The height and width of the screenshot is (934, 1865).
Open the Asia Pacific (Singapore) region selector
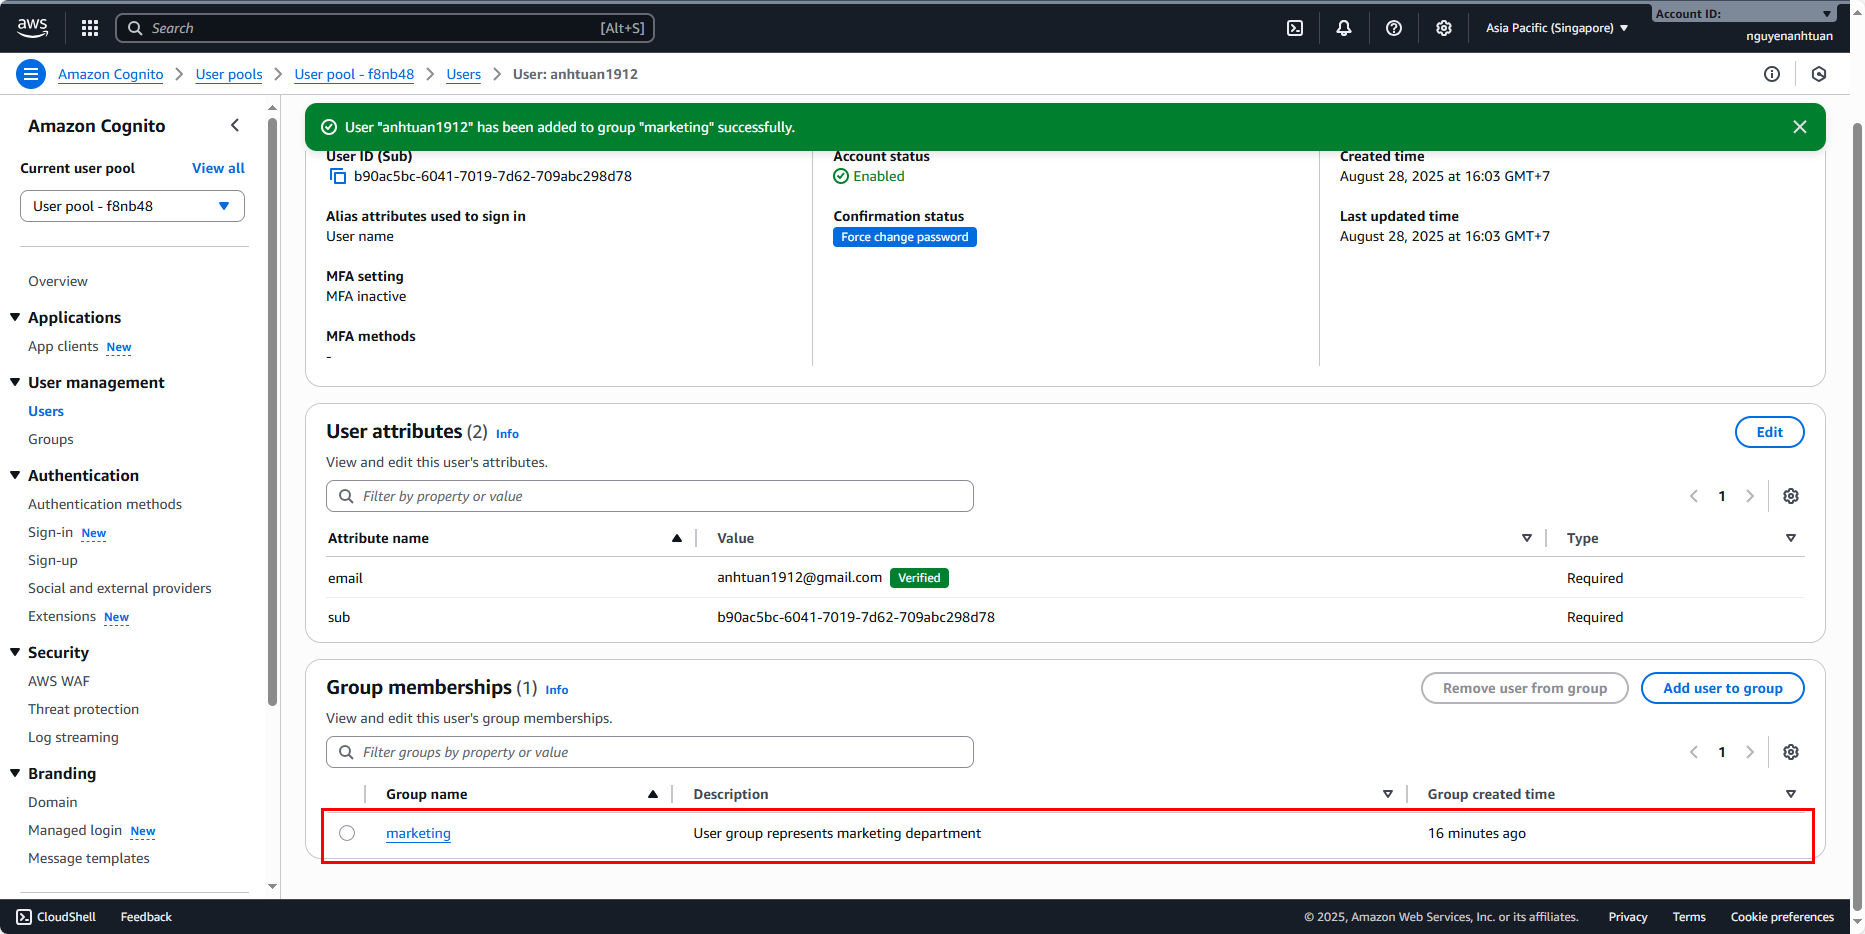(1556, 28)
